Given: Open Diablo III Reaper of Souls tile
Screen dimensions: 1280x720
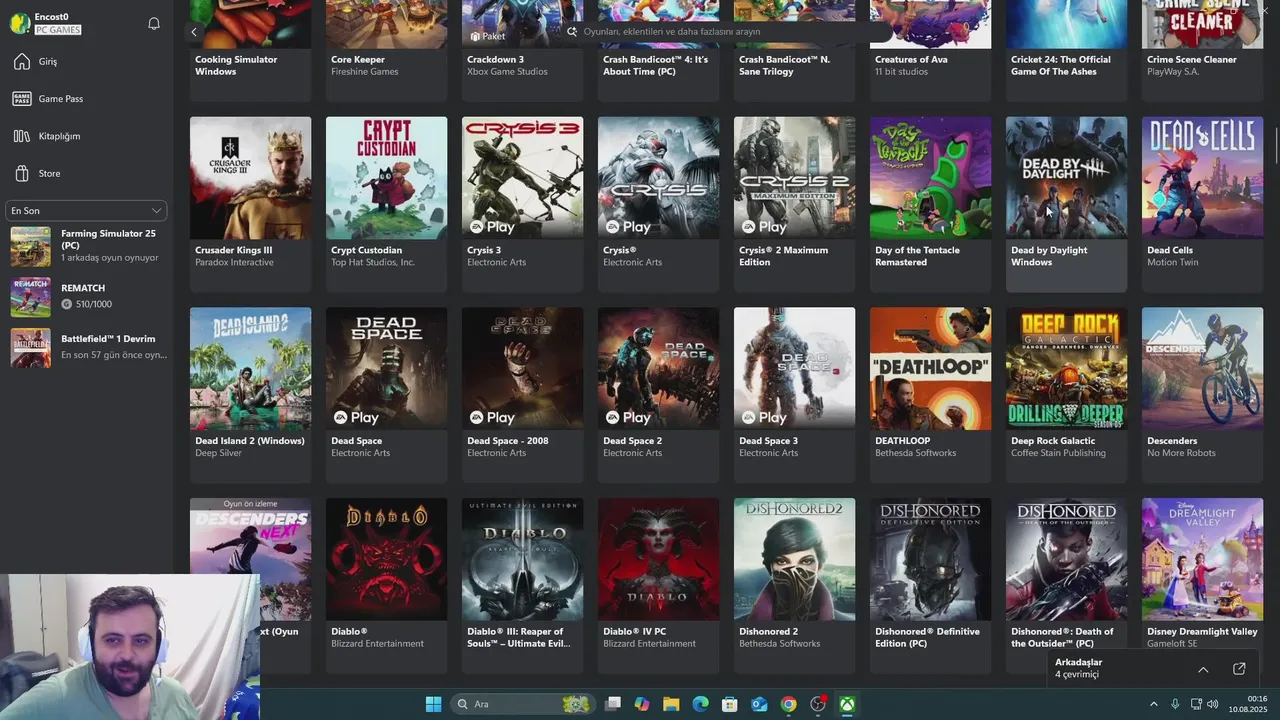Looking at the screenshot, I should 522,585.
